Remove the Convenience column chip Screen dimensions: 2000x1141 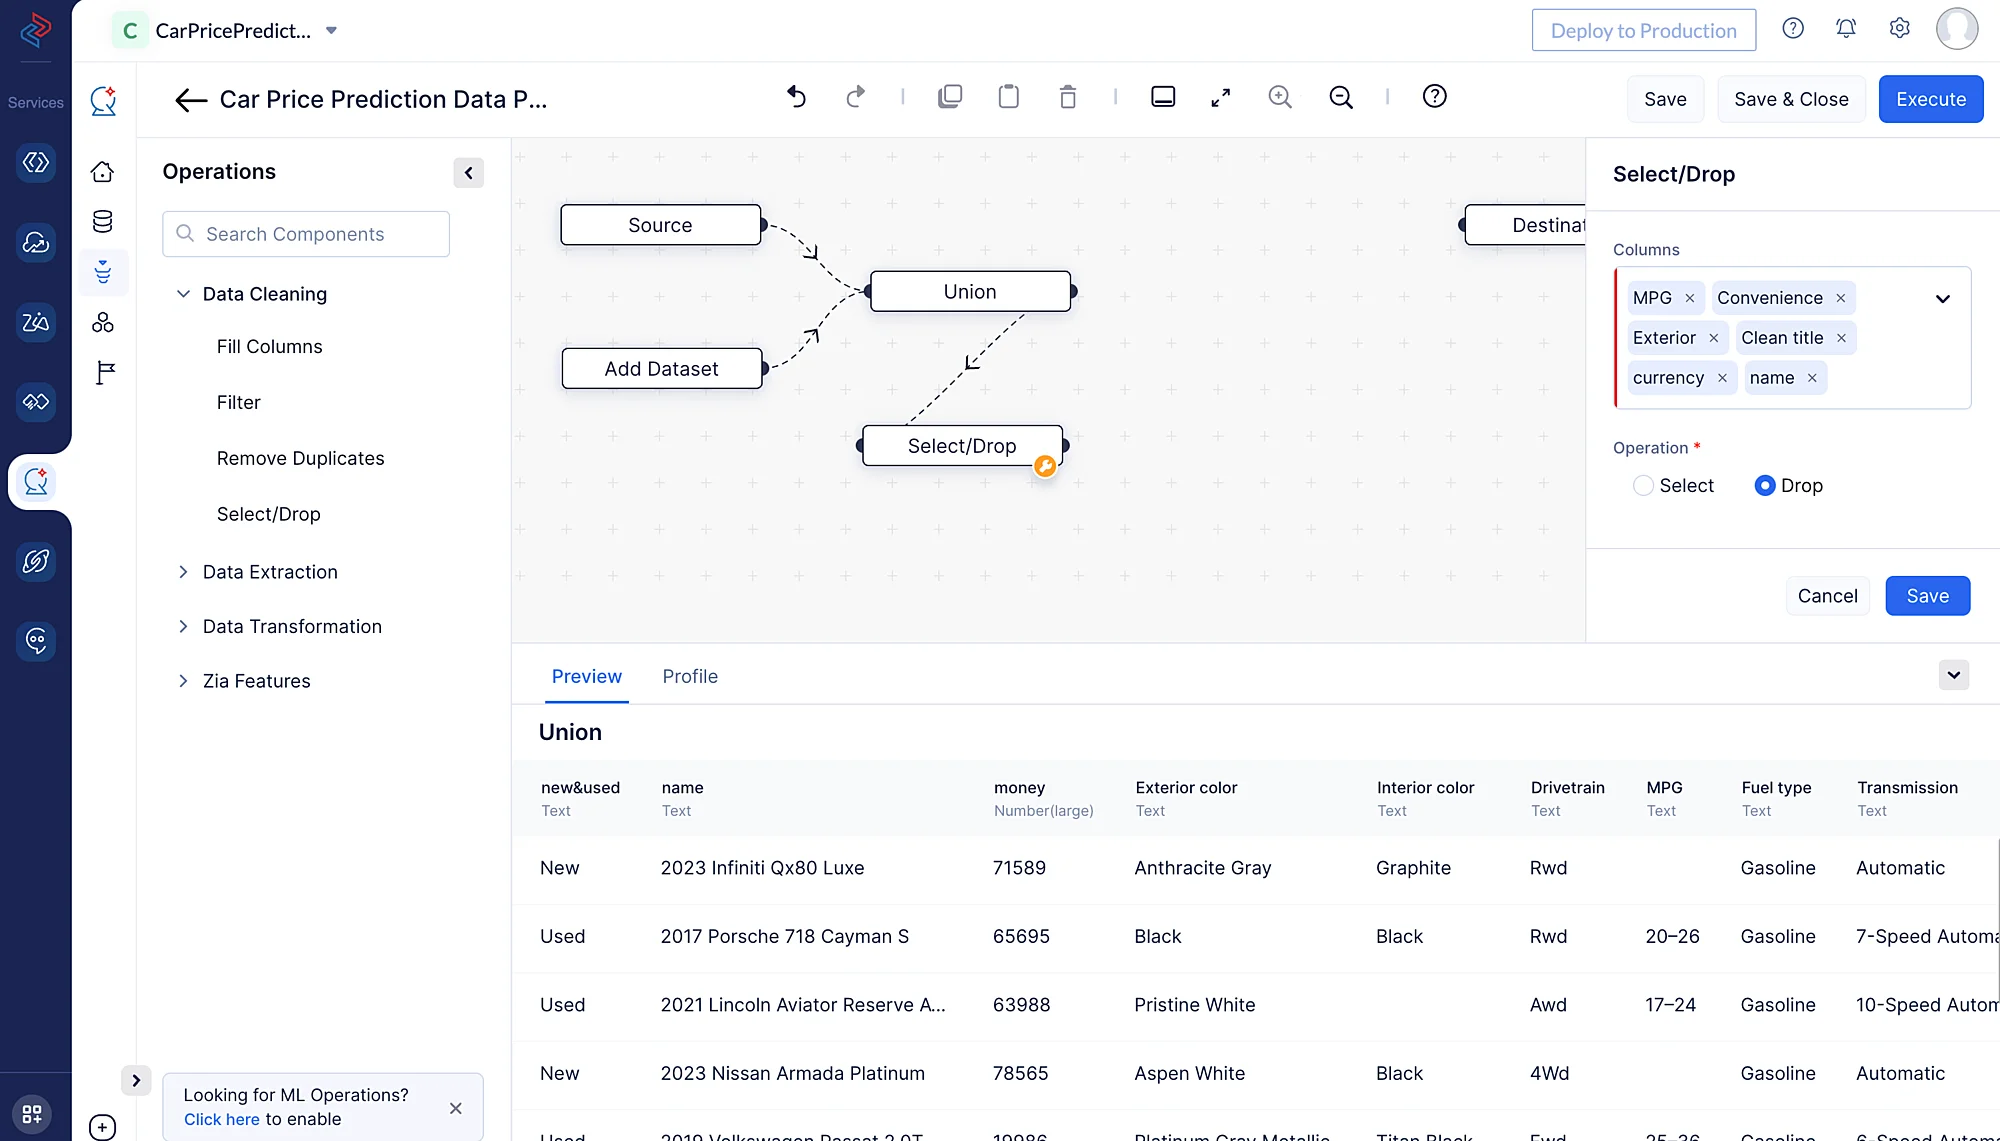1841,298
